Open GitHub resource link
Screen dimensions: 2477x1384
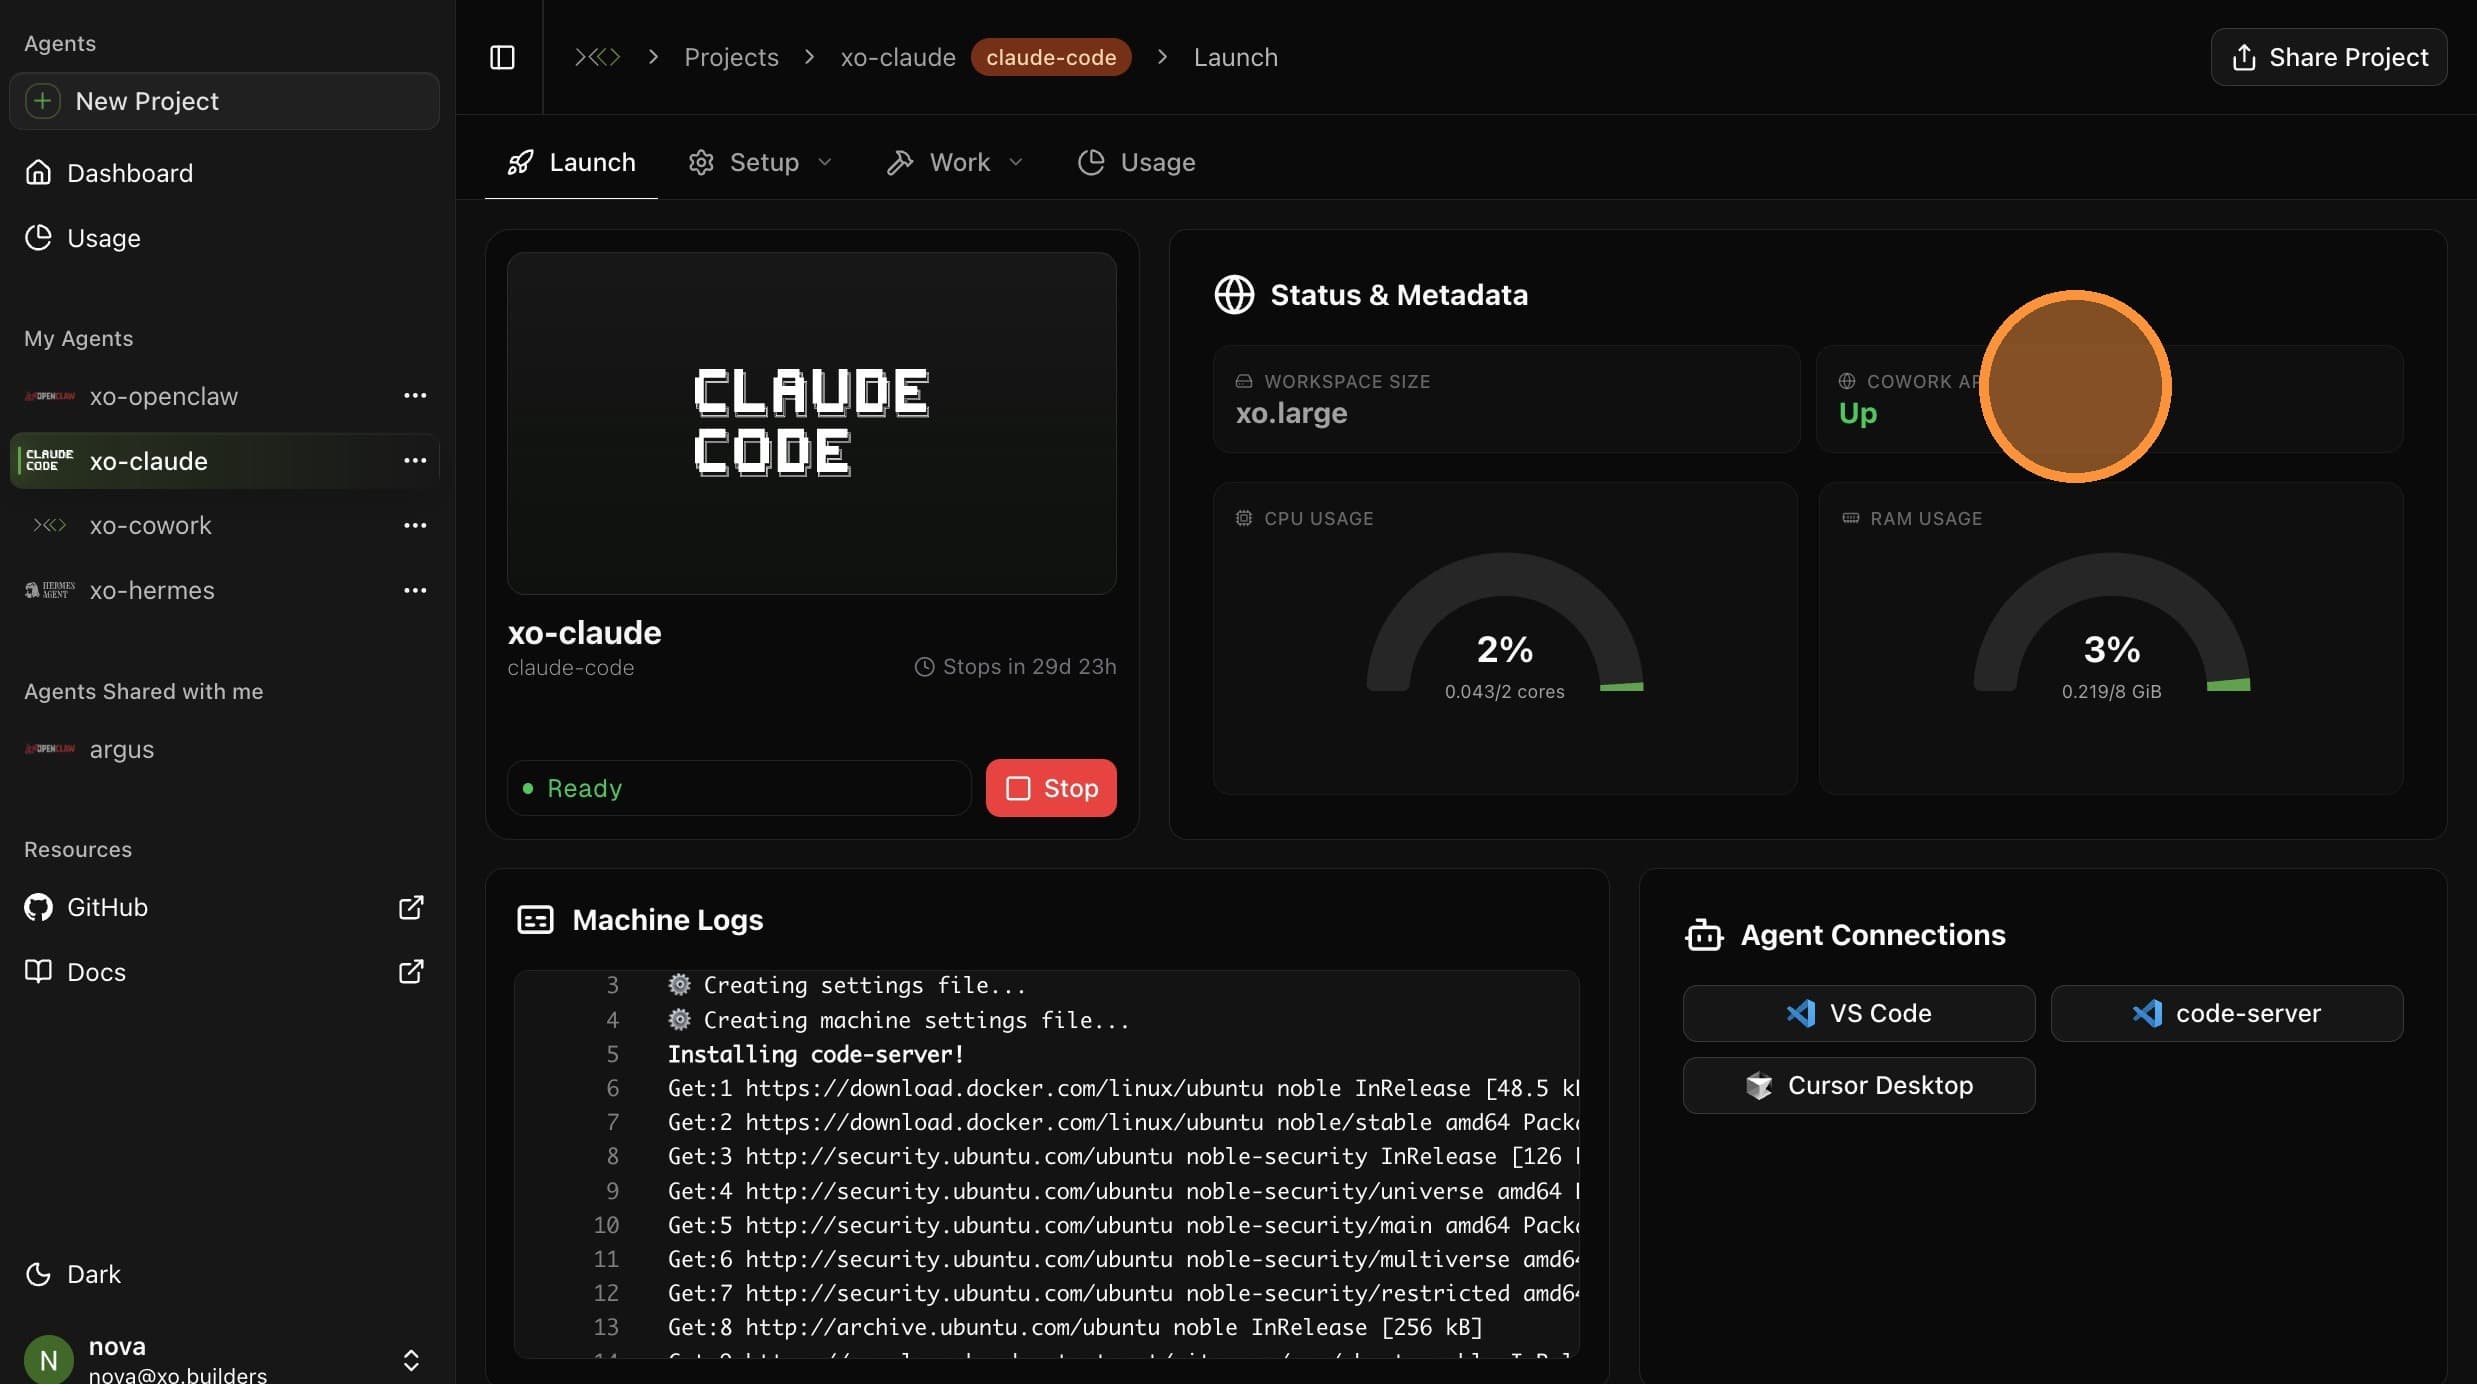pyautogui.click(x=224, y=907)
